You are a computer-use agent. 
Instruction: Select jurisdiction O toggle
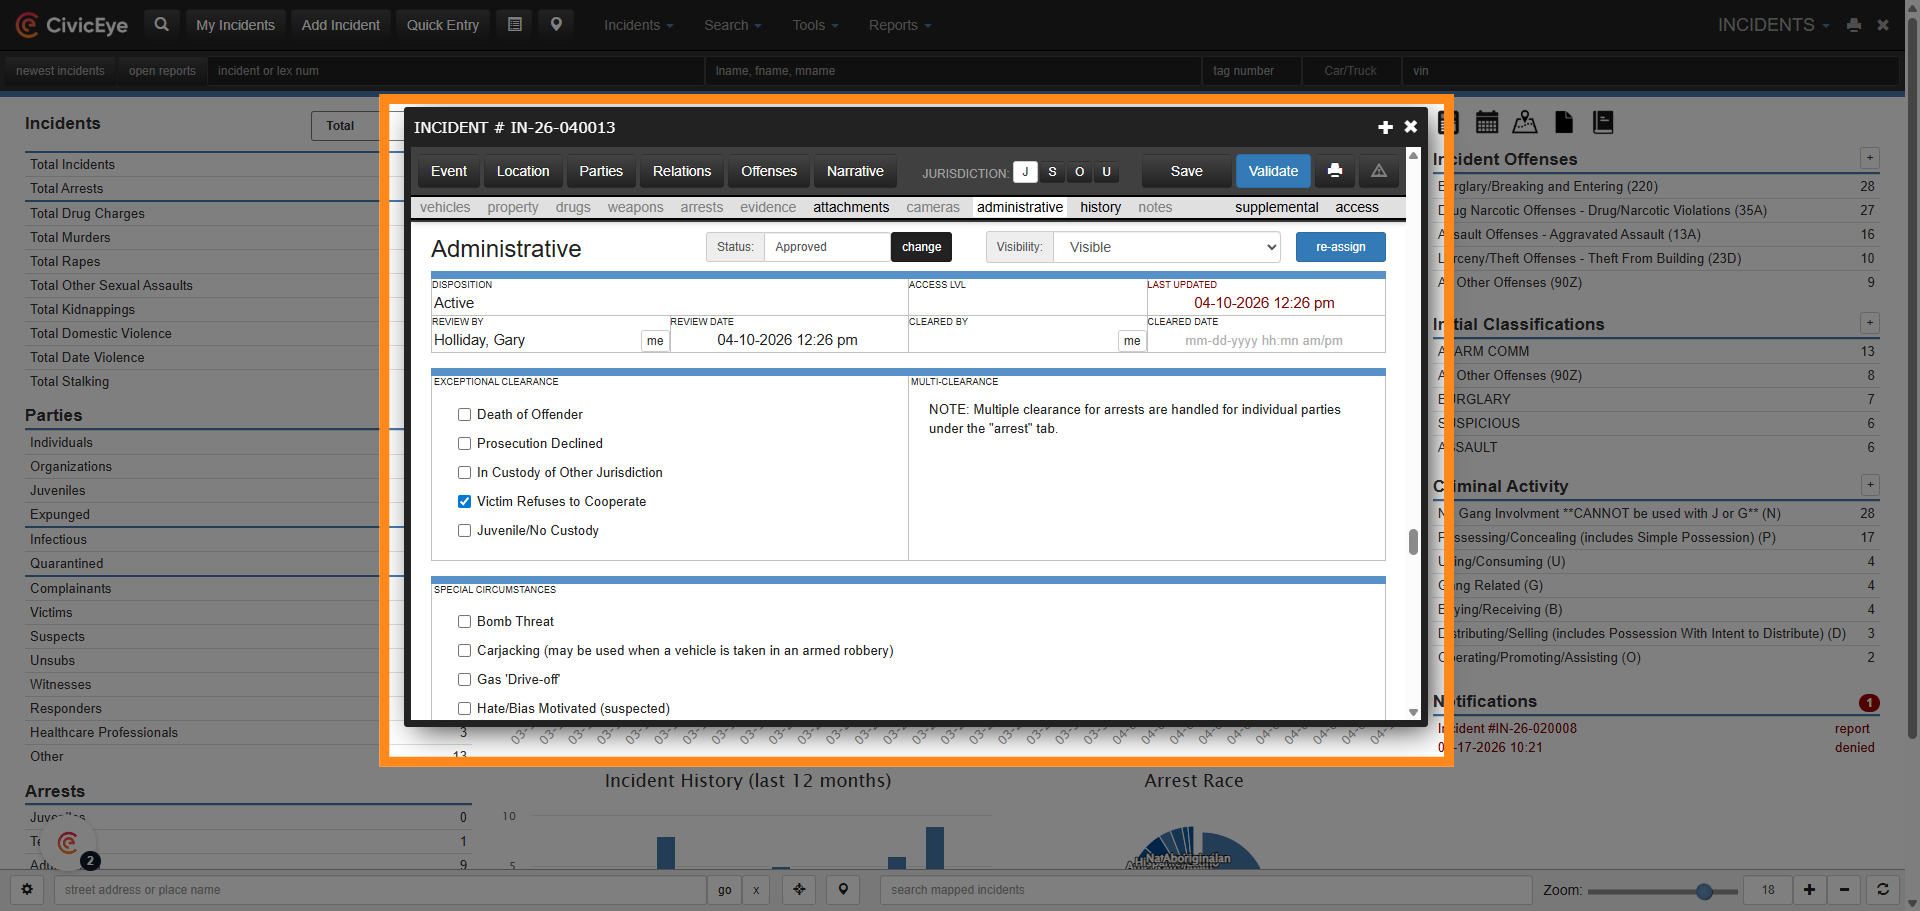[1079, 172]
